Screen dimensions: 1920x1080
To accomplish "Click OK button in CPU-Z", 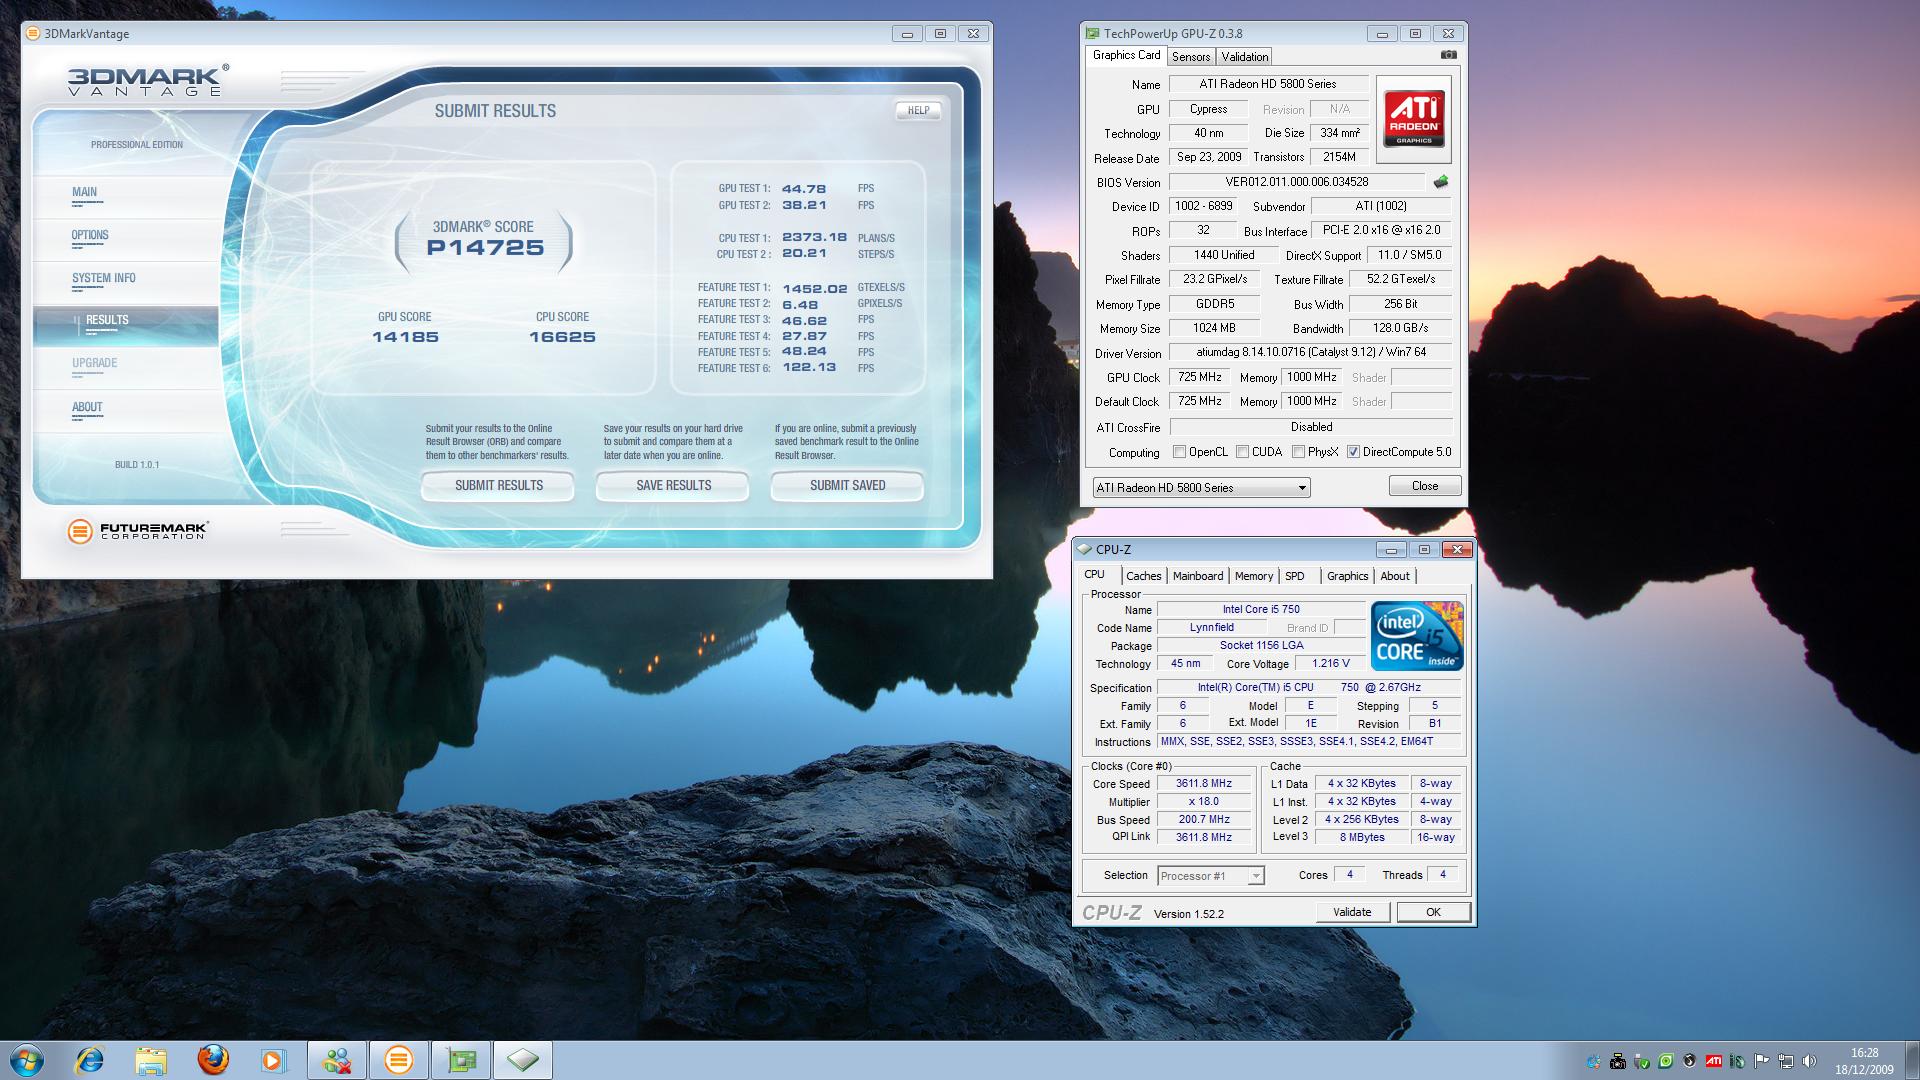I will [1433, 912].
